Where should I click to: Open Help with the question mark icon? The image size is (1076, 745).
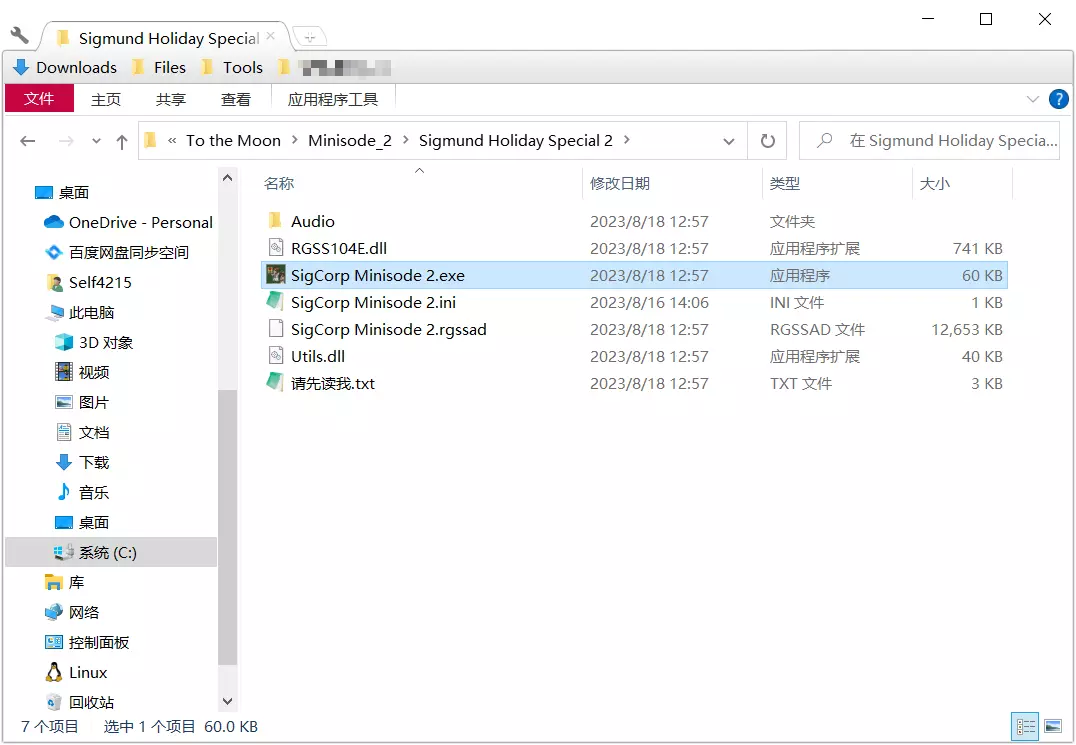pyautogui.click(x=1059, y=99)
